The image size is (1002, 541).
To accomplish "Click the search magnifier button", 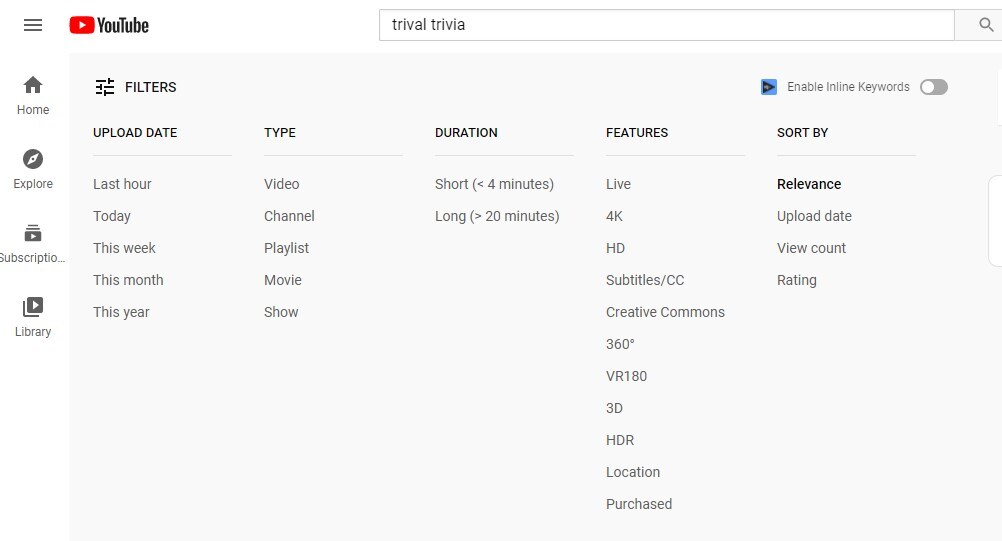I will point(985,25).
